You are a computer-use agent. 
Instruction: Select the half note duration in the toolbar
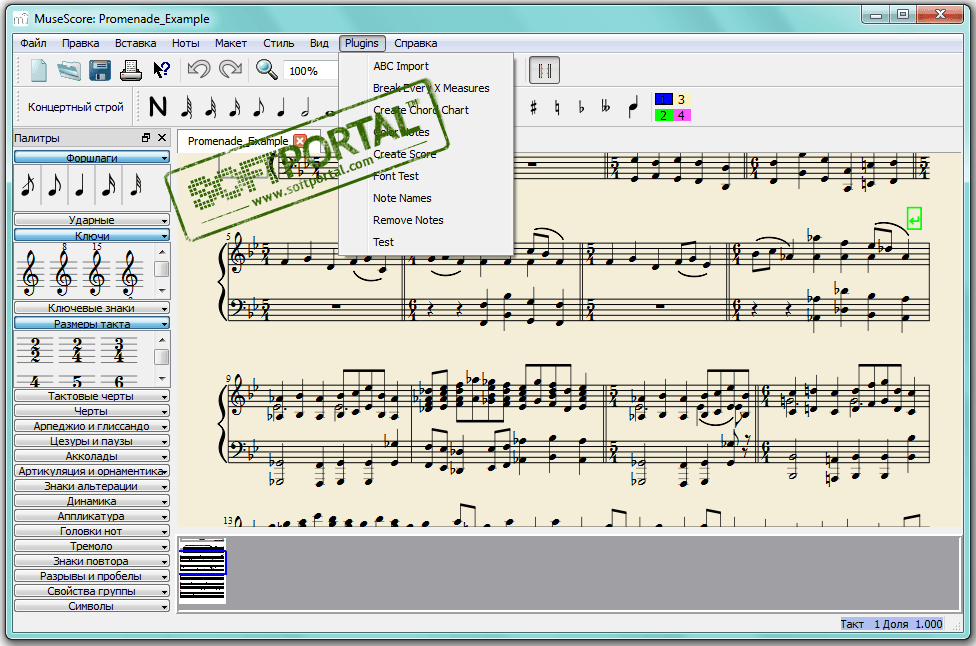coord(304,108)
